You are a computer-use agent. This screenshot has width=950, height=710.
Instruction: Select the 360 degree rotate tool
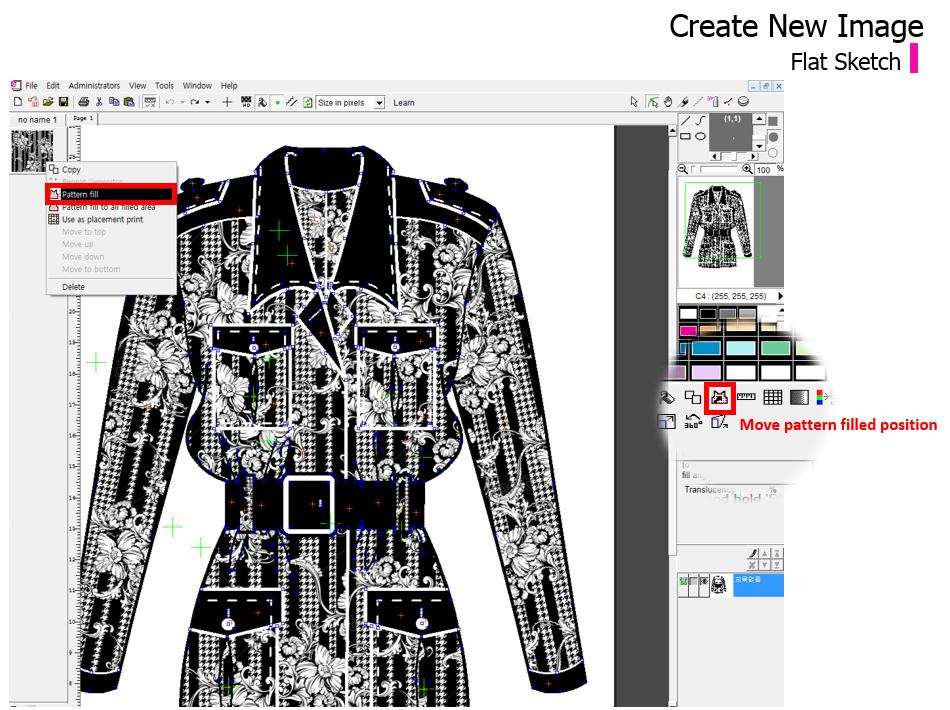coord(693,422)
